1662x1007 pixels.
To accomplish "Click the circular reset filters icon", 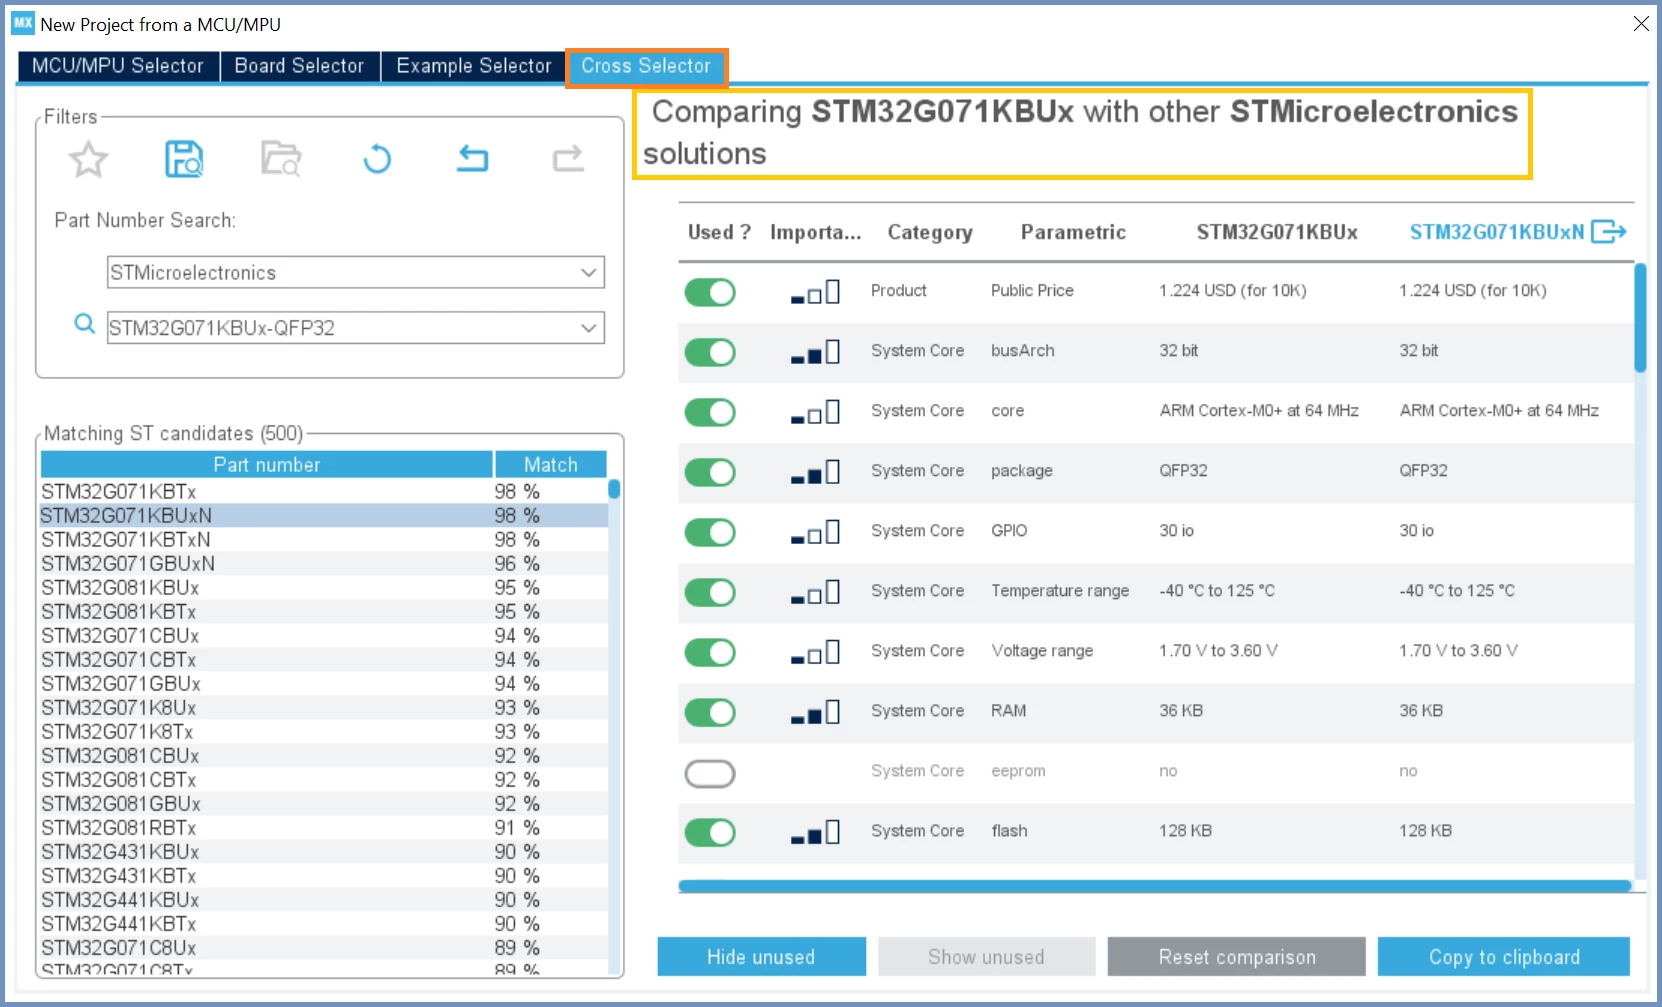I will (377, 159).
